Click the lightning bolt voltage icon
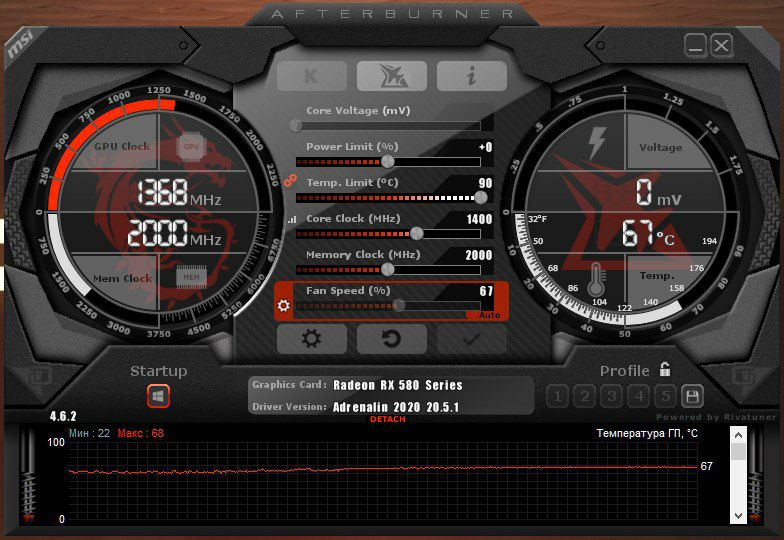The width and height of the screenshot is (784, 540). coord(597,143)
